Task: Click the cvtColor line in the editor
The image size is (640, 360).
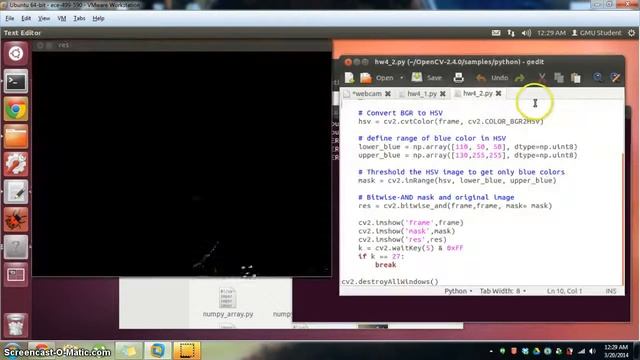Action: click(451, 121)
